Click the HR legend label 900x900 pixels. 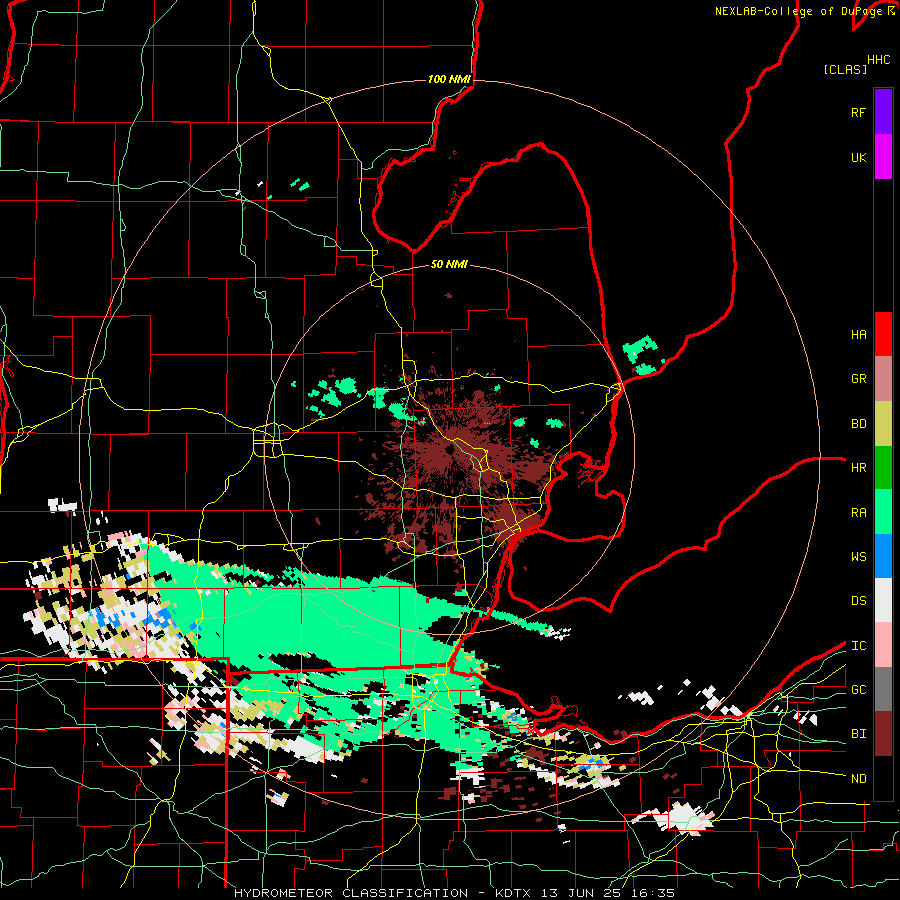click(858, 468)
